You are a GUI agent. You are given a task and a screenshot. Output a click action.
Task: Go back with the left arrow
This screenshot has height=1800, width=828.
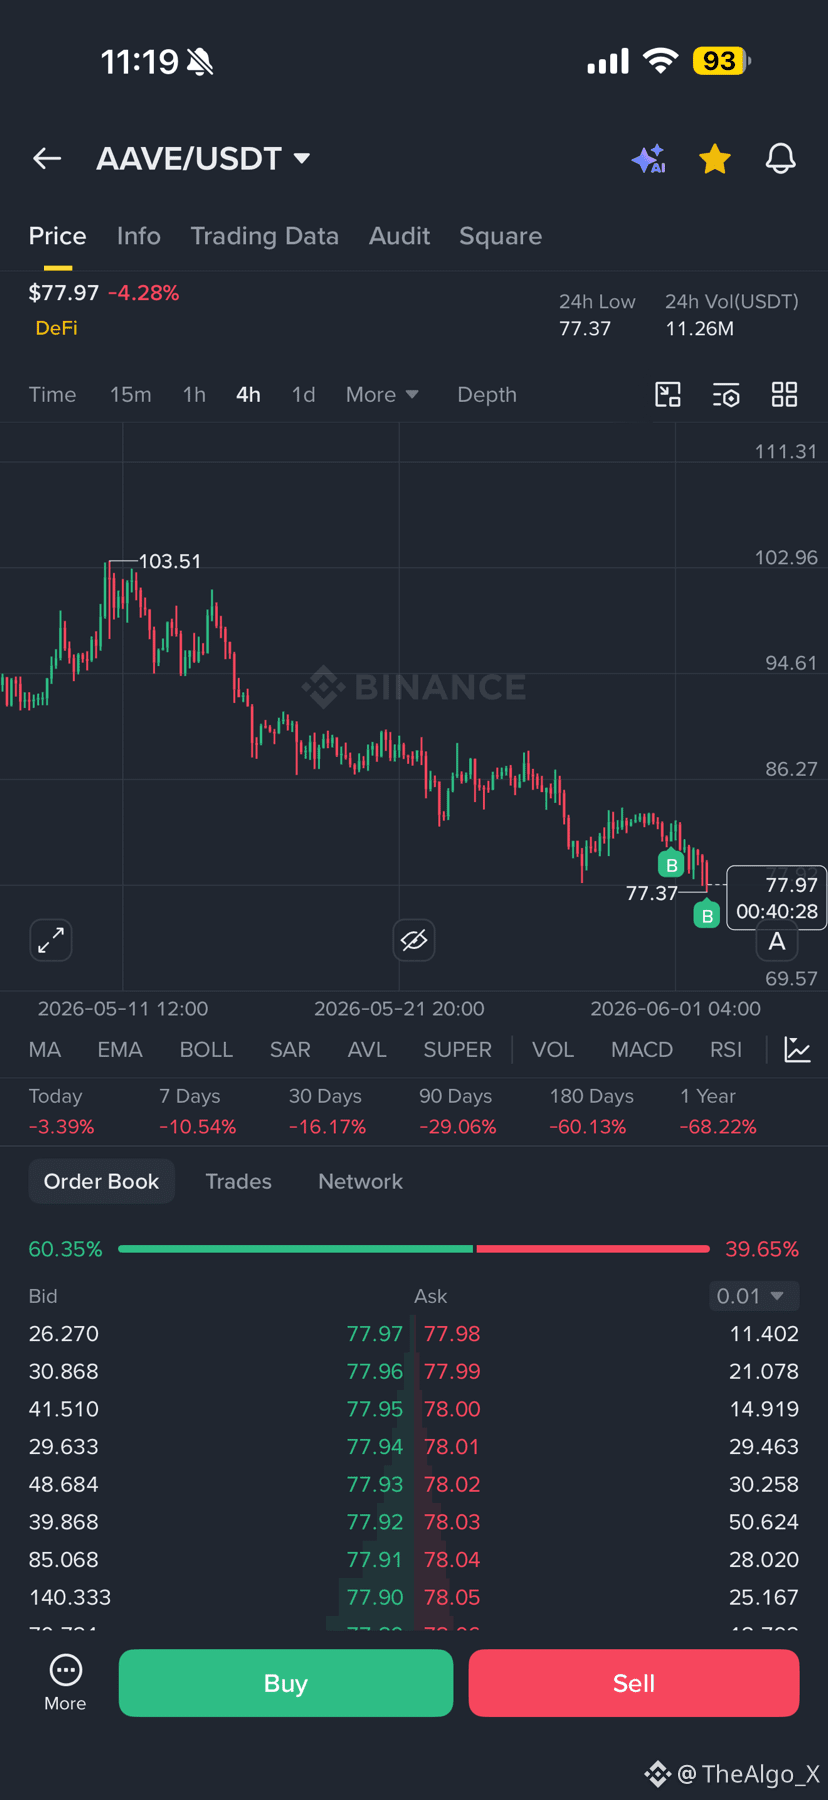click(x=47, y=158)
